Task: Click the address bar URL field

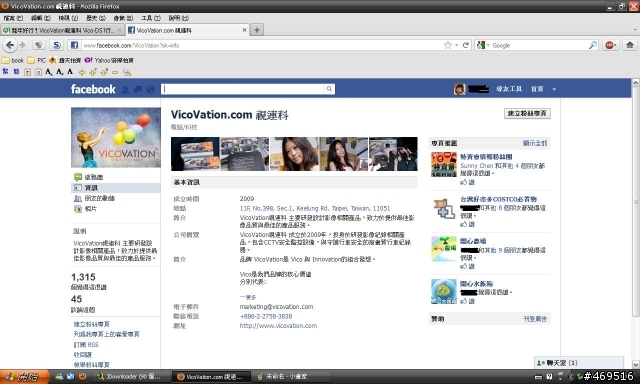Action: [261, 45]
